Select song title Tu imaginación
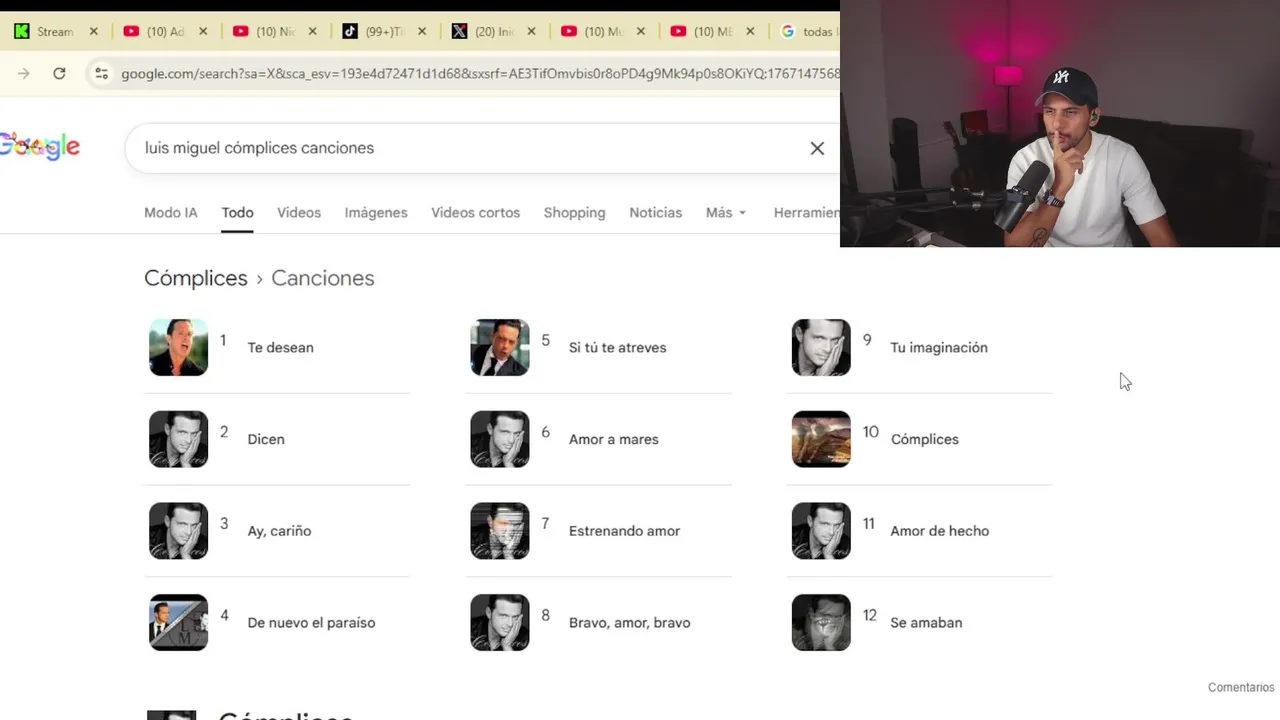 (x=938, y=348)
